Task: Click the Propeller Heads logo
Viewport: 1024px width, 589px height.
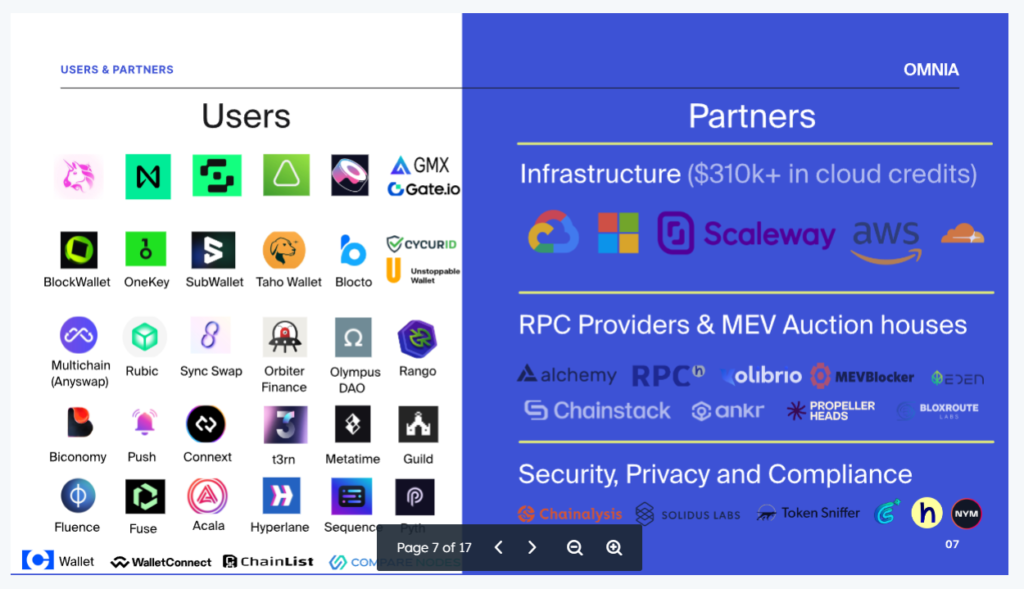Action: 831,410
